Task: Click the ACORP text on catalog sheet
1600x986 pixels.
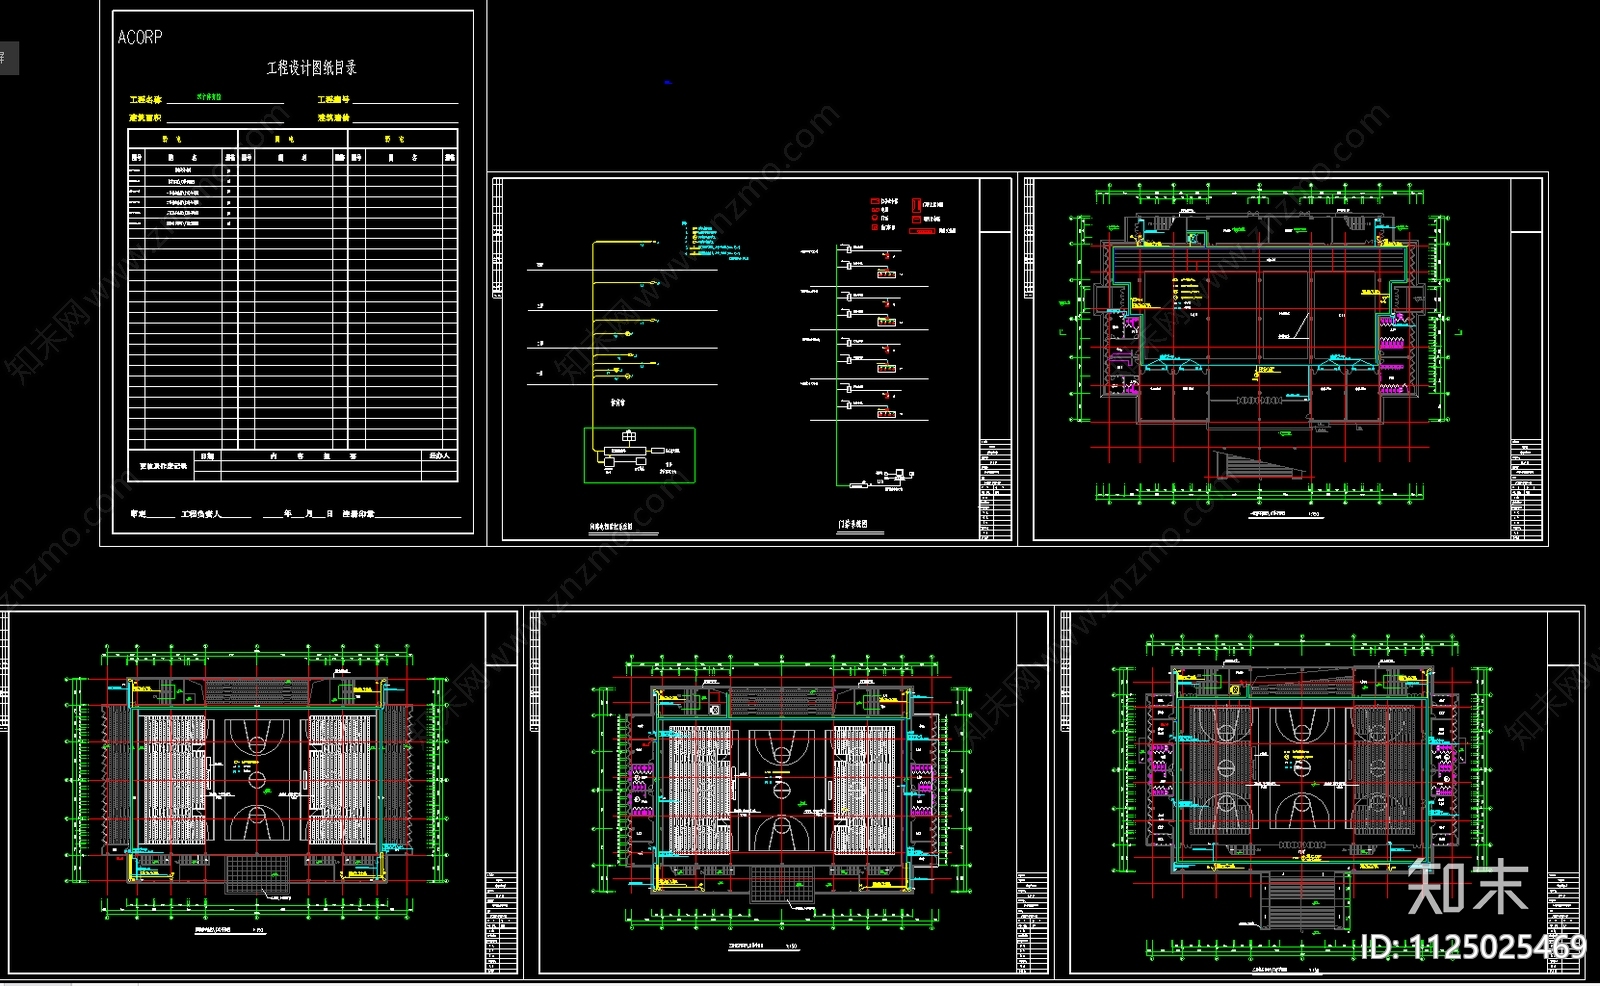Action: pyautogui.click(x=140, y=37)
